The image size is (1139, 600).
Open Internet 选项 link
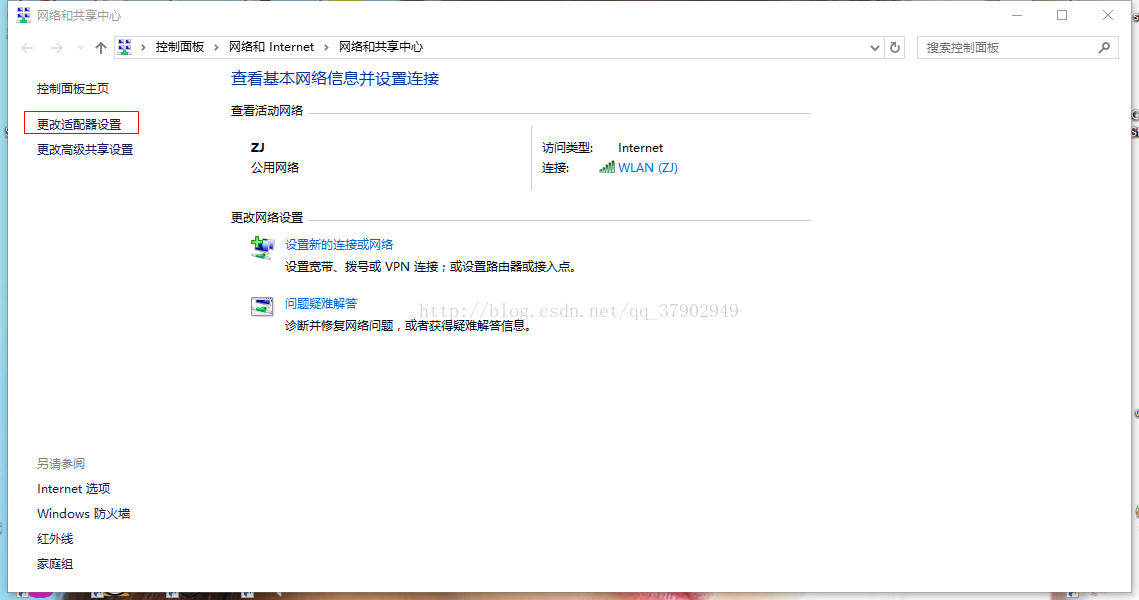(x=73, y=489)
